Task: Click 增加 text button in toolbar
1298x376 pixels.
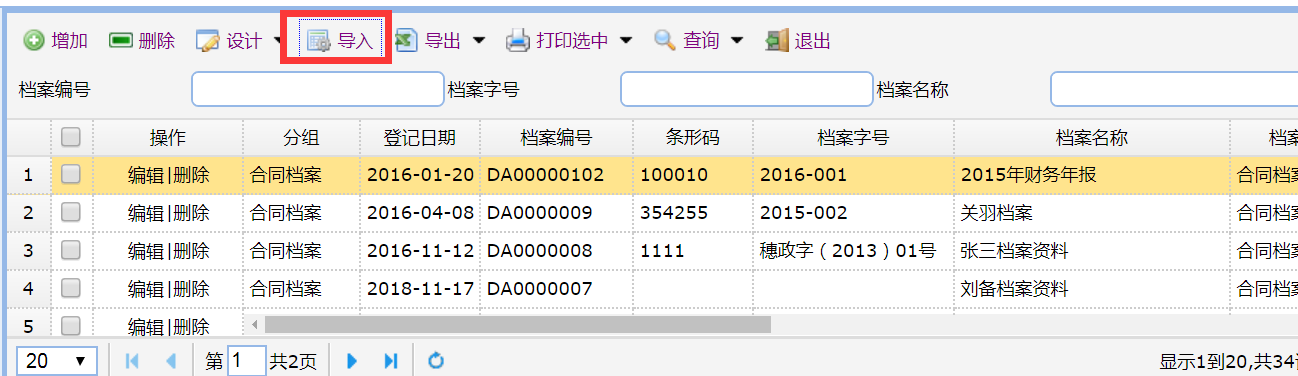Action: pyautogui.click(x=70, y=41)
